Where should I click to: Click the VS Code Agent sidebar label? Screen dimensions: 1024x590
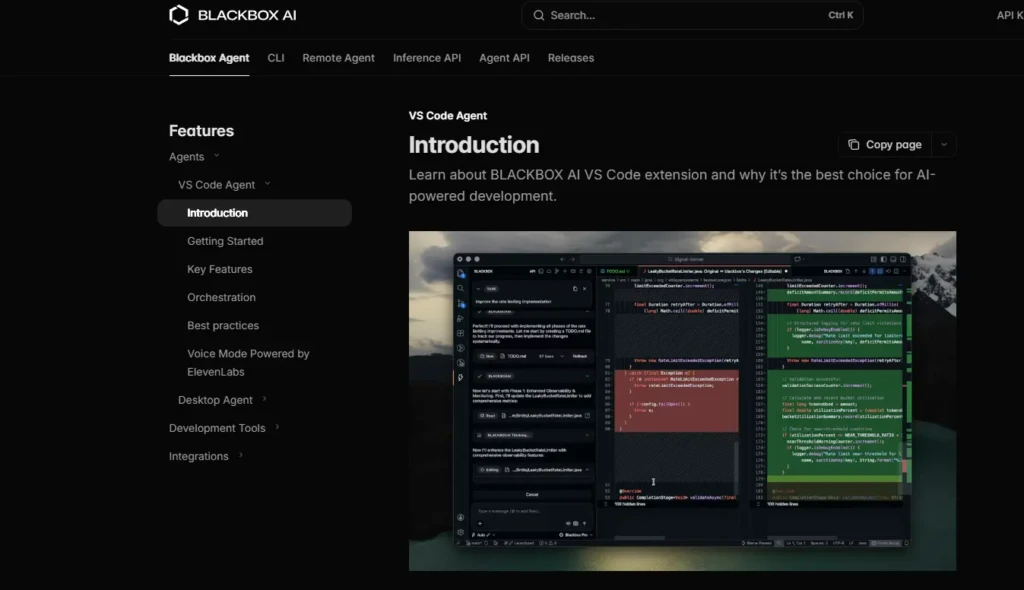point(216,185)
